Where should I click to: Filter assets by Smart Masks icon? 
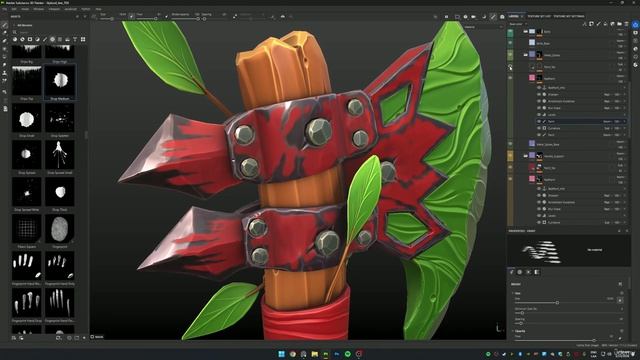(30, 40)
